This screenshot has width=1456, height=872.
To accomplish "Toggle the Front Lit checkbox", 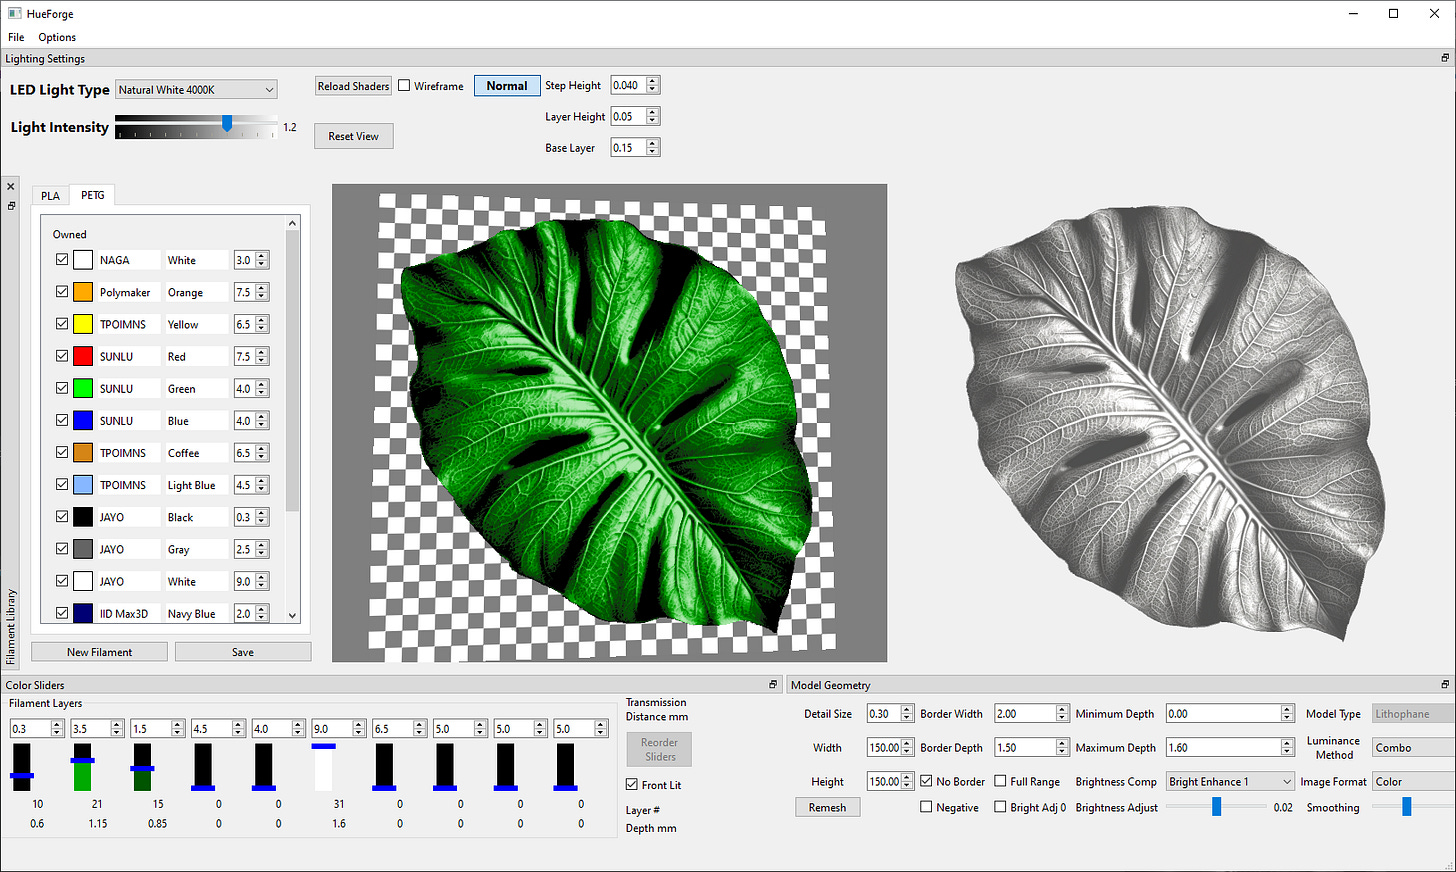I will [632, 785].
